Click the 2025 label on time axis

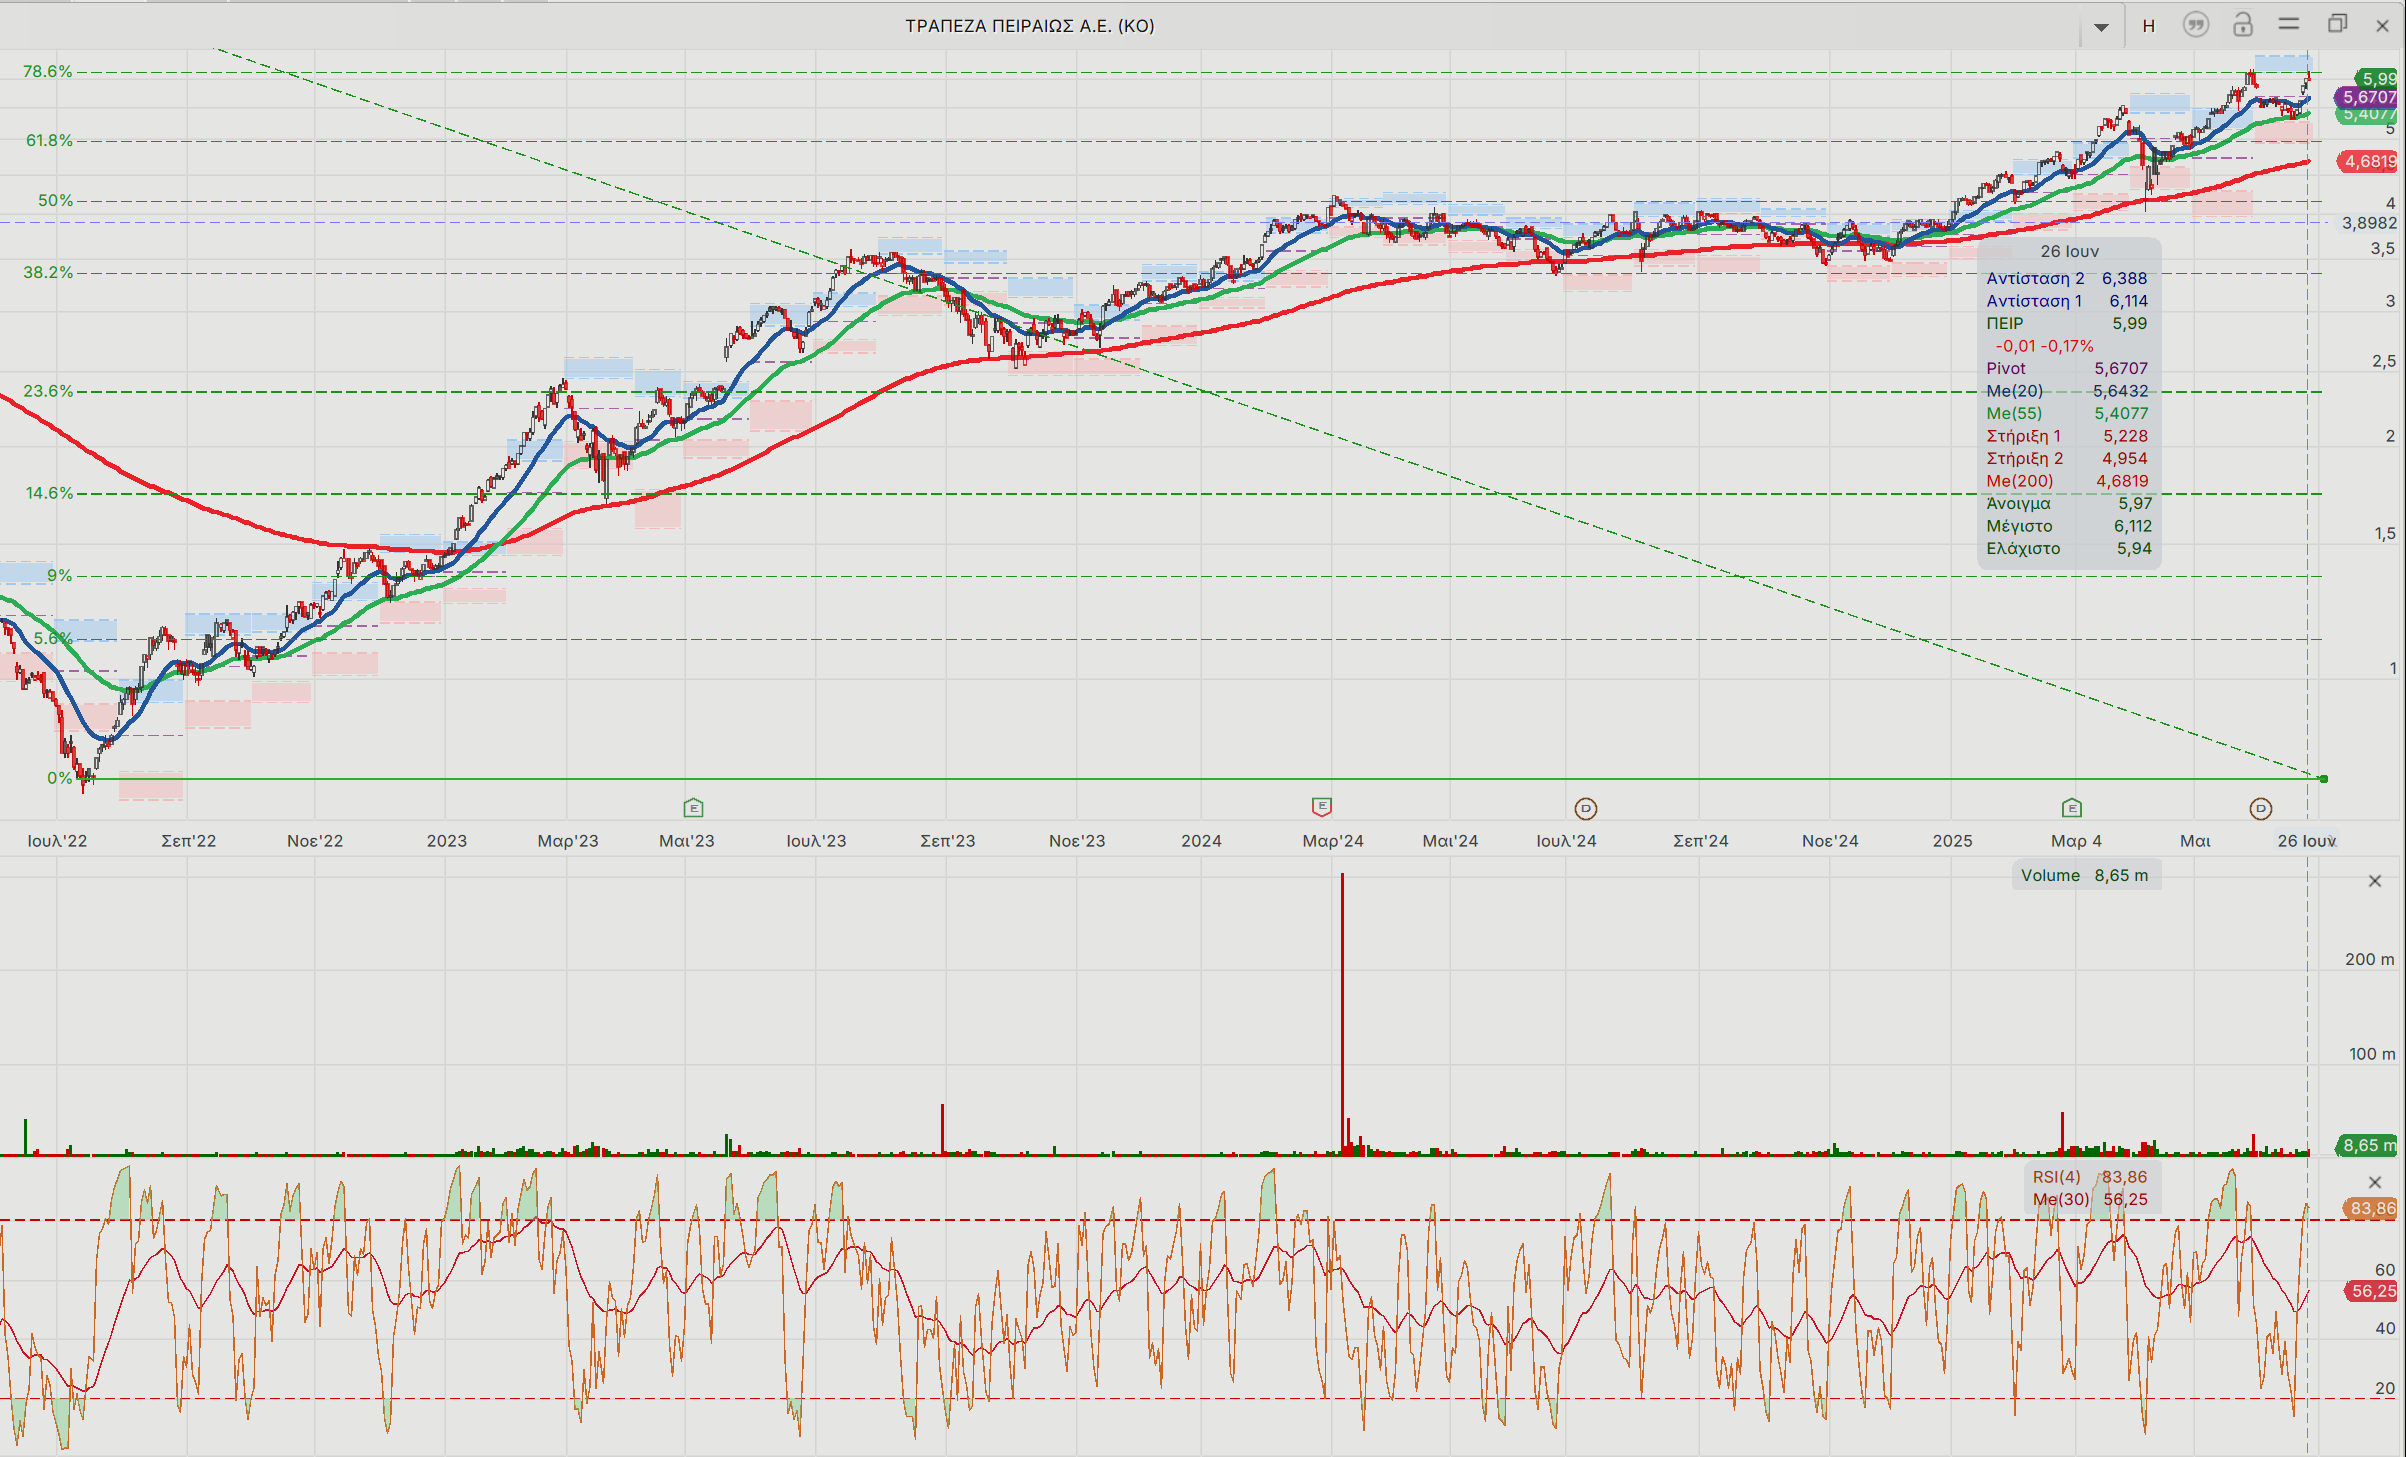pos(1952,841)
